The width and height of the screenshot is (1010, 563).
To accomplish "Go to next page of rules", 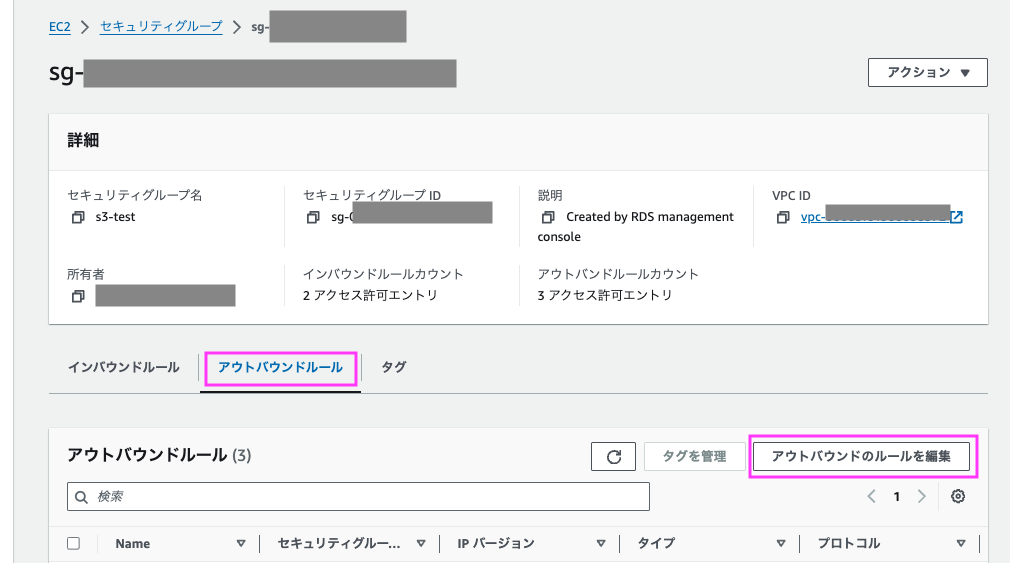I will (x=922, y=496).
